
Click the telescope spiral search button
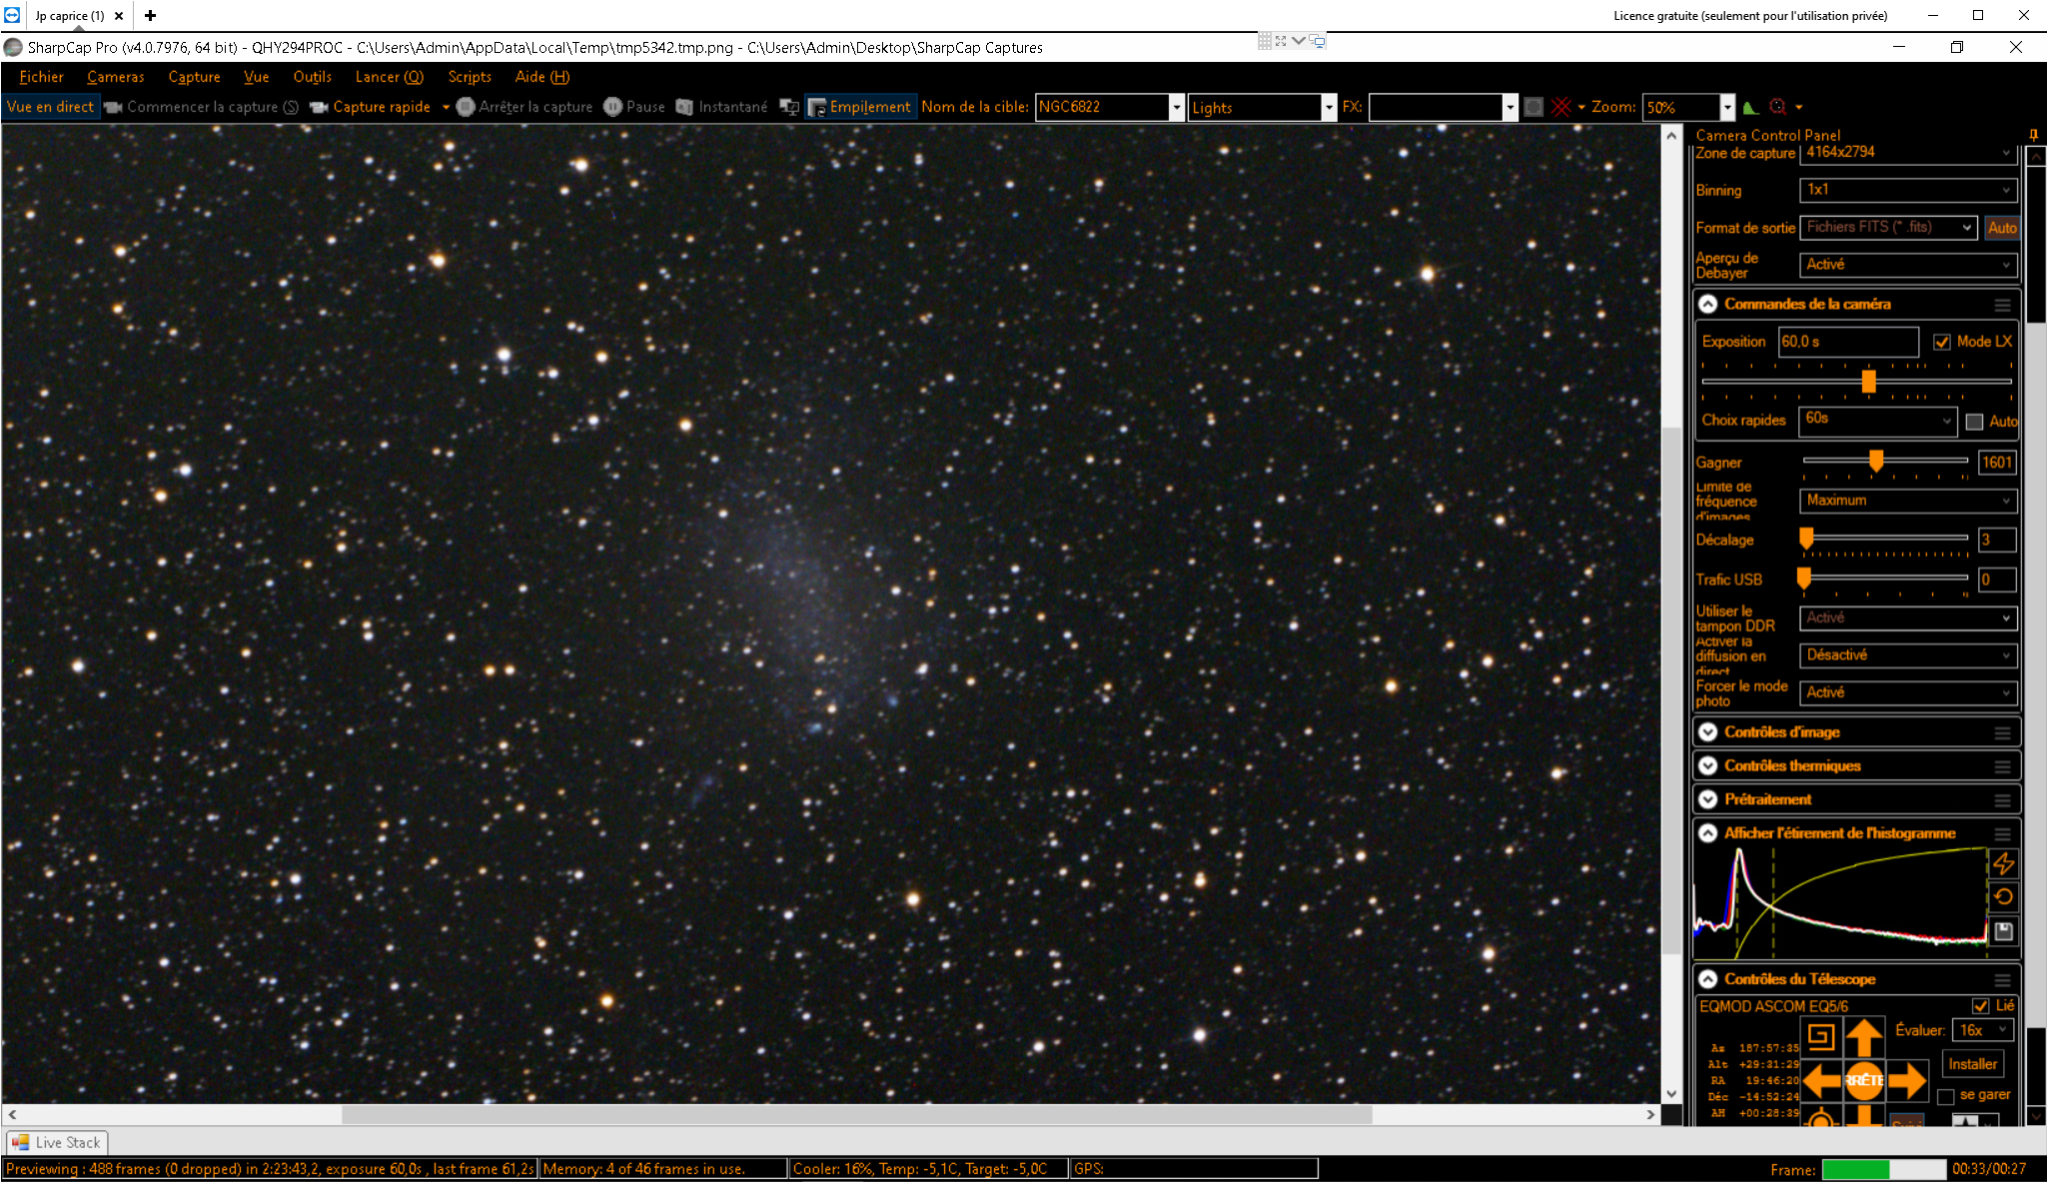click(x=1820, y=1037)
